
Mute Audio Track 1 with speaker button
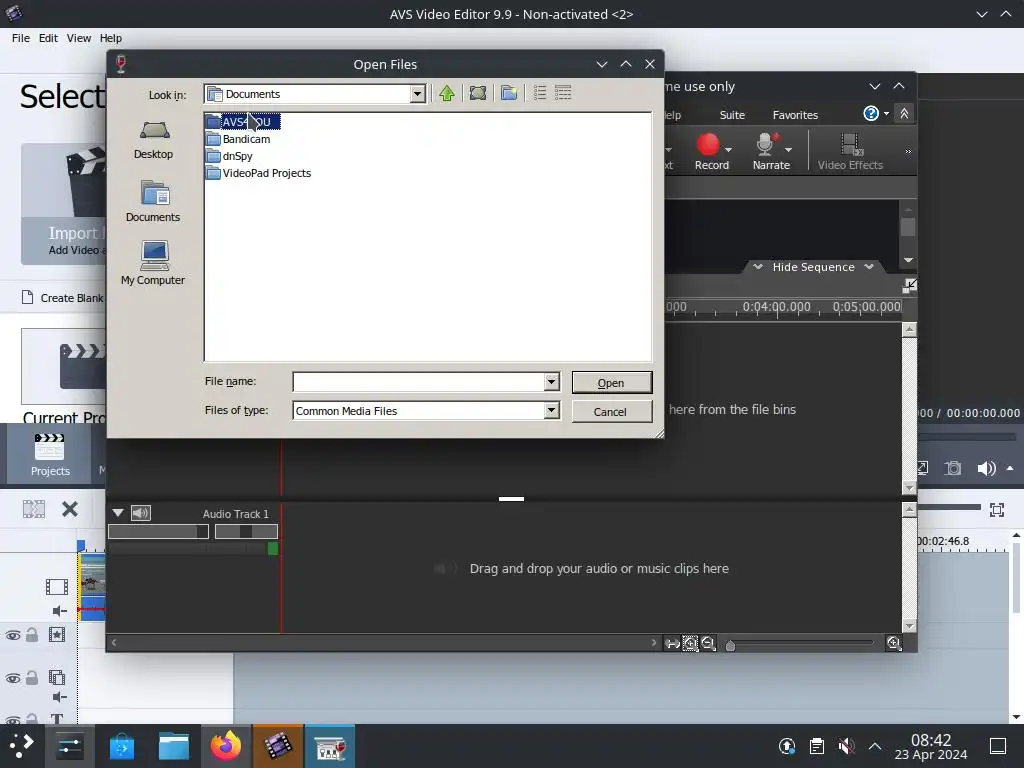point(140,513)
